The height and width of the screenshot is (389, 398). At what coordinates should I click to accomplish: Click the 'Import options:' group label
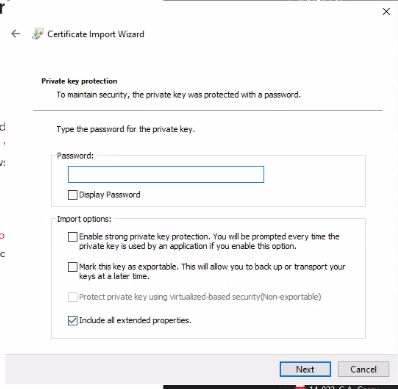click(x=84, y=219)
